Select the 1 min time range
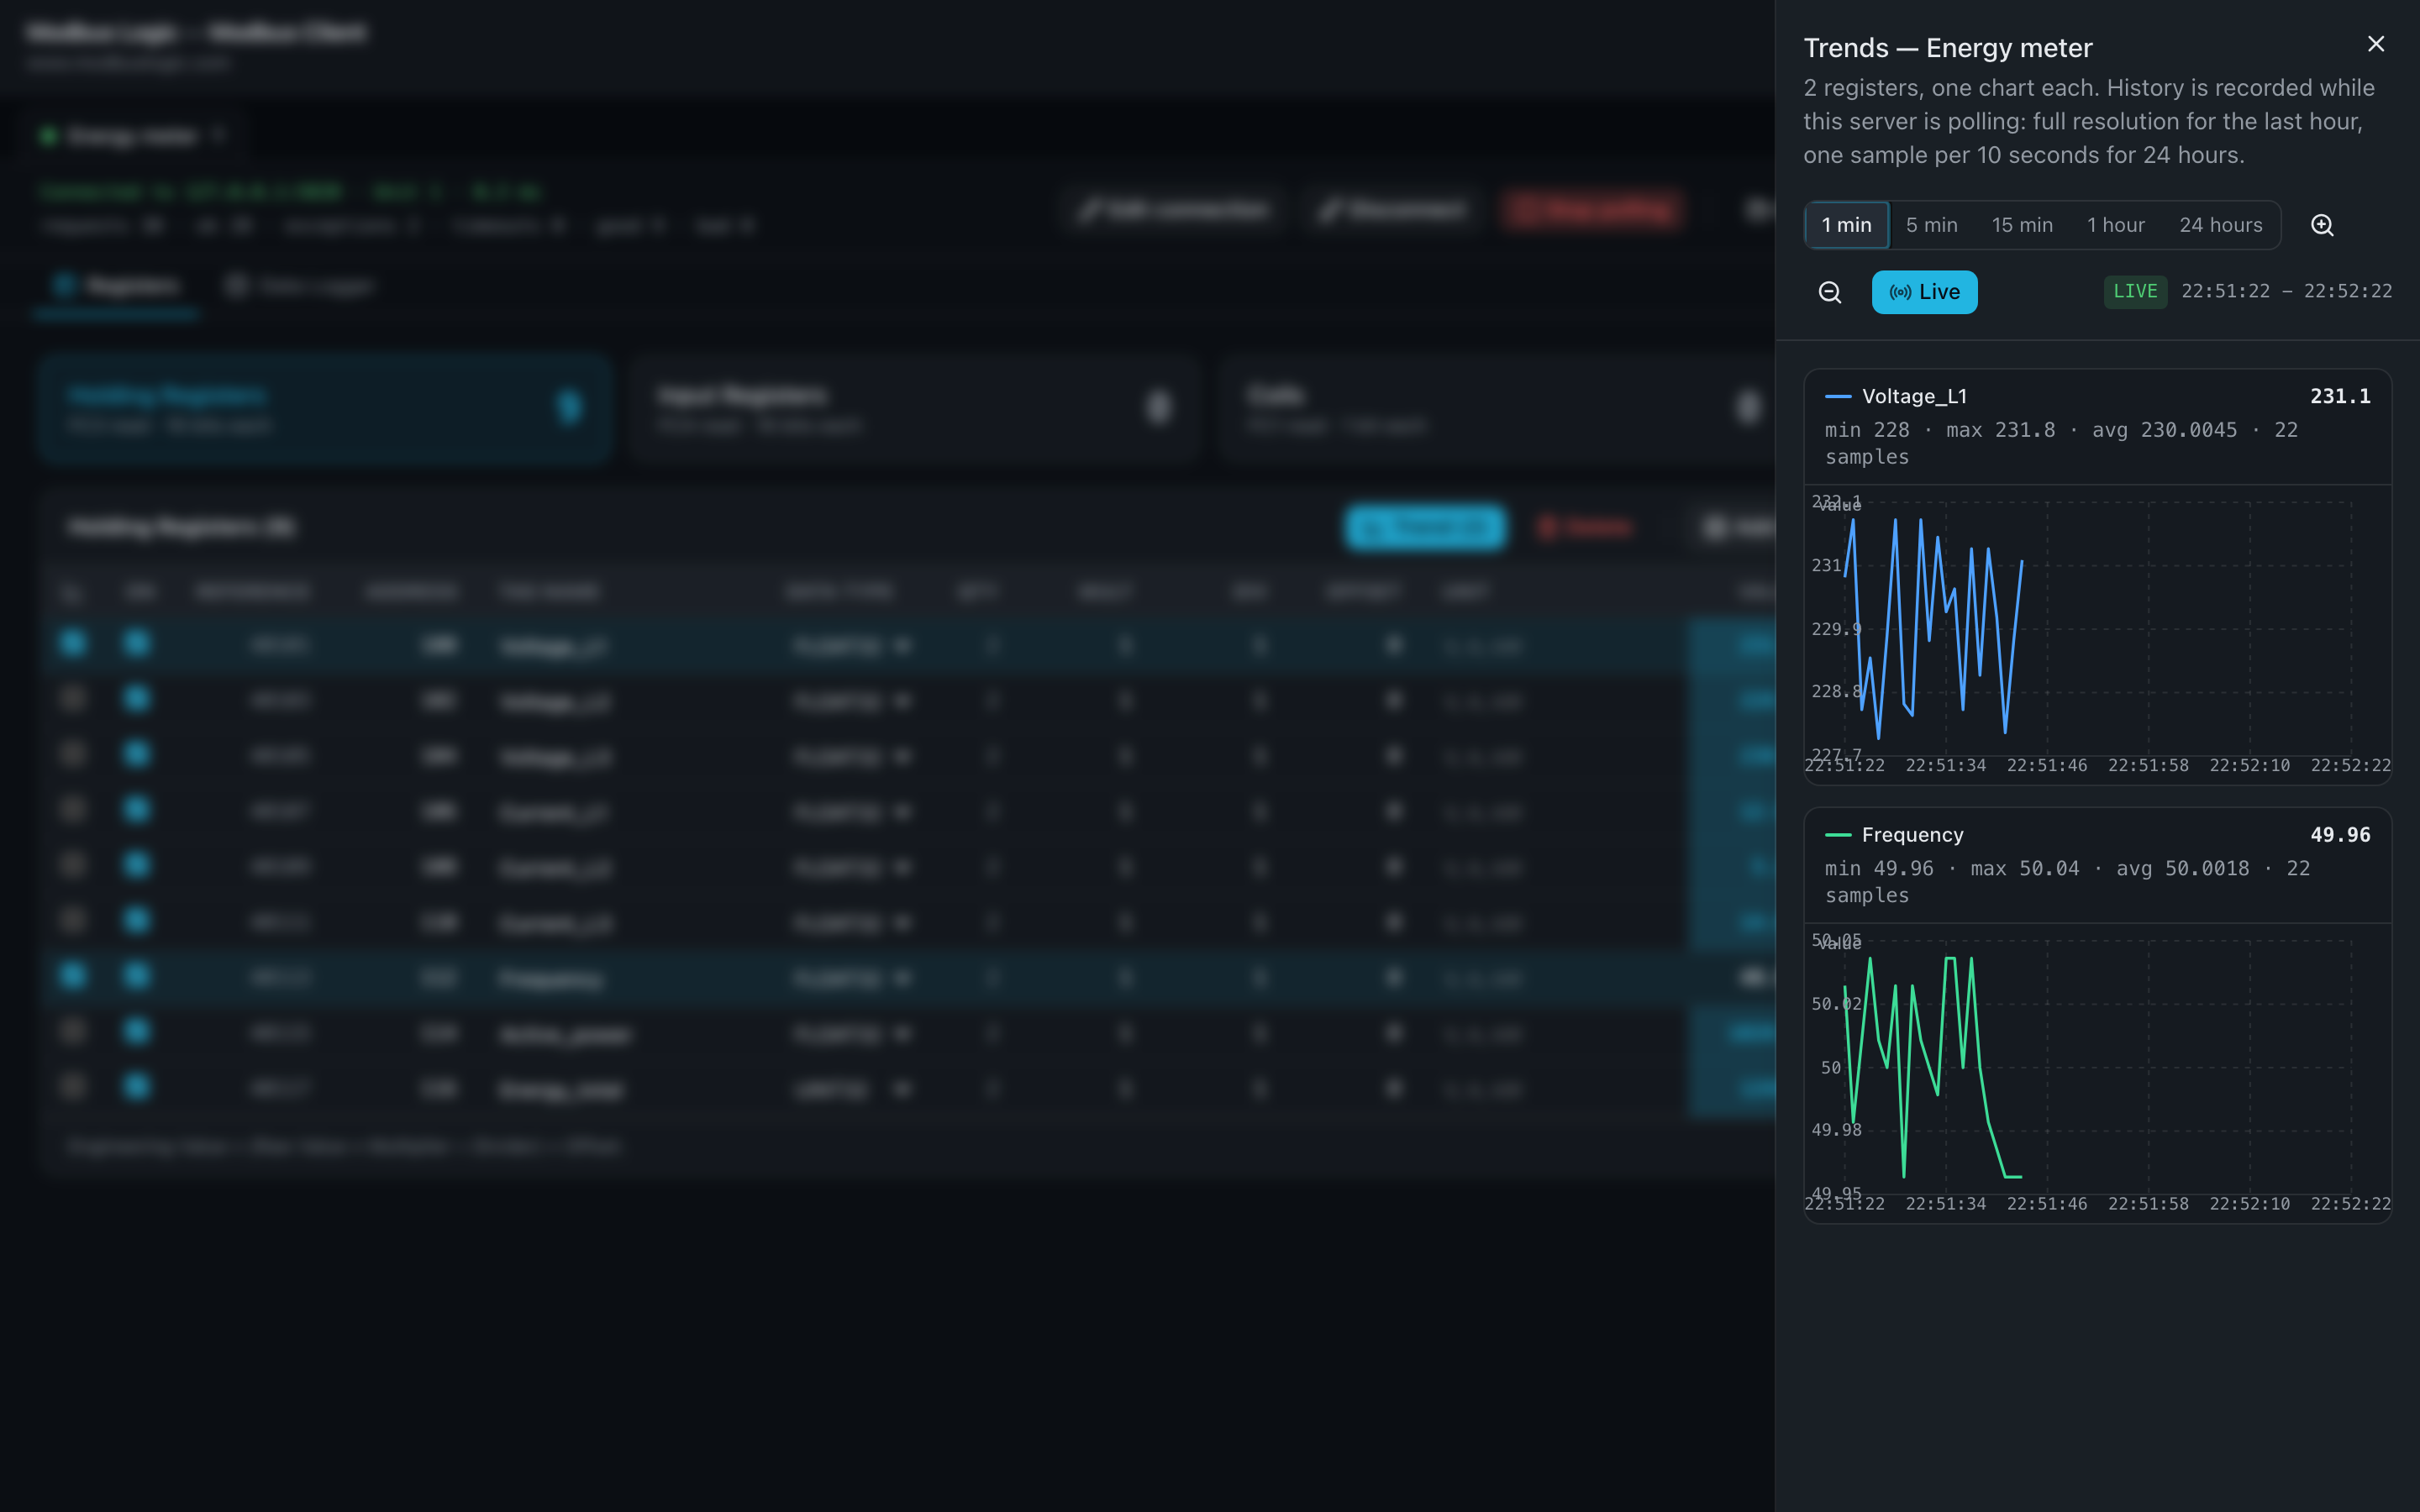This screenshot has height=1512, width=2420. (x=1846, y=225)
